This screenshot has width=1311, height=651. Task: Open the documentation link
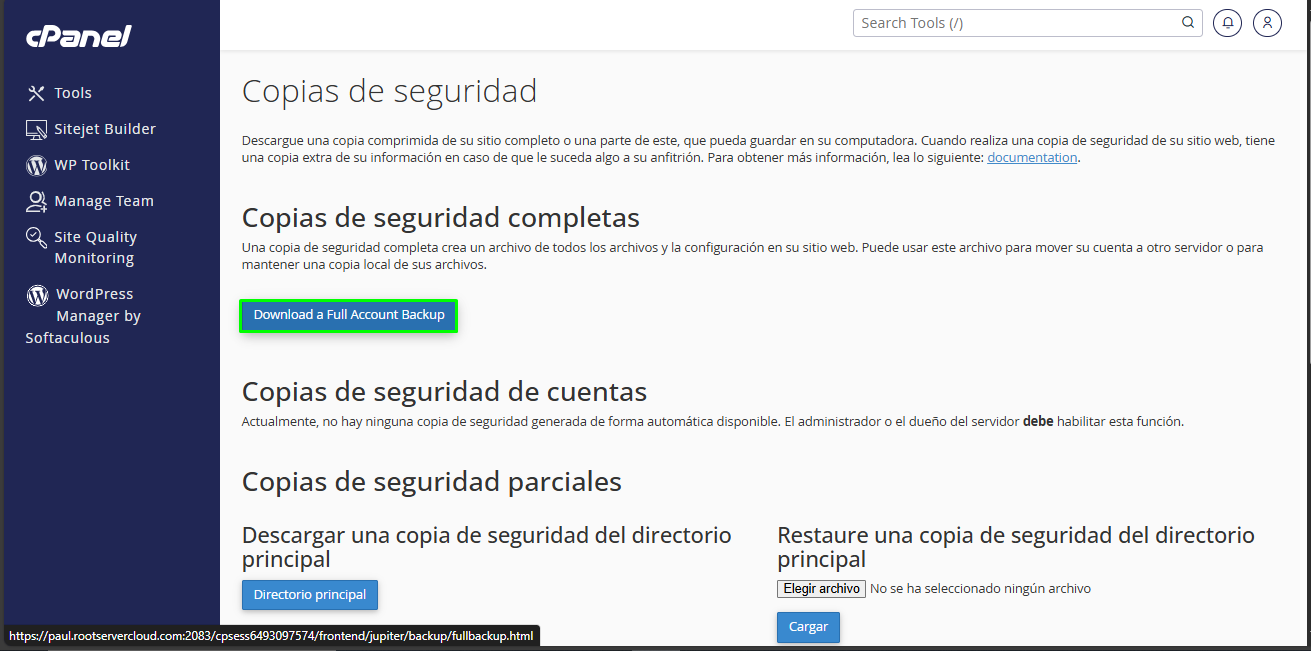click(1031, 157)
